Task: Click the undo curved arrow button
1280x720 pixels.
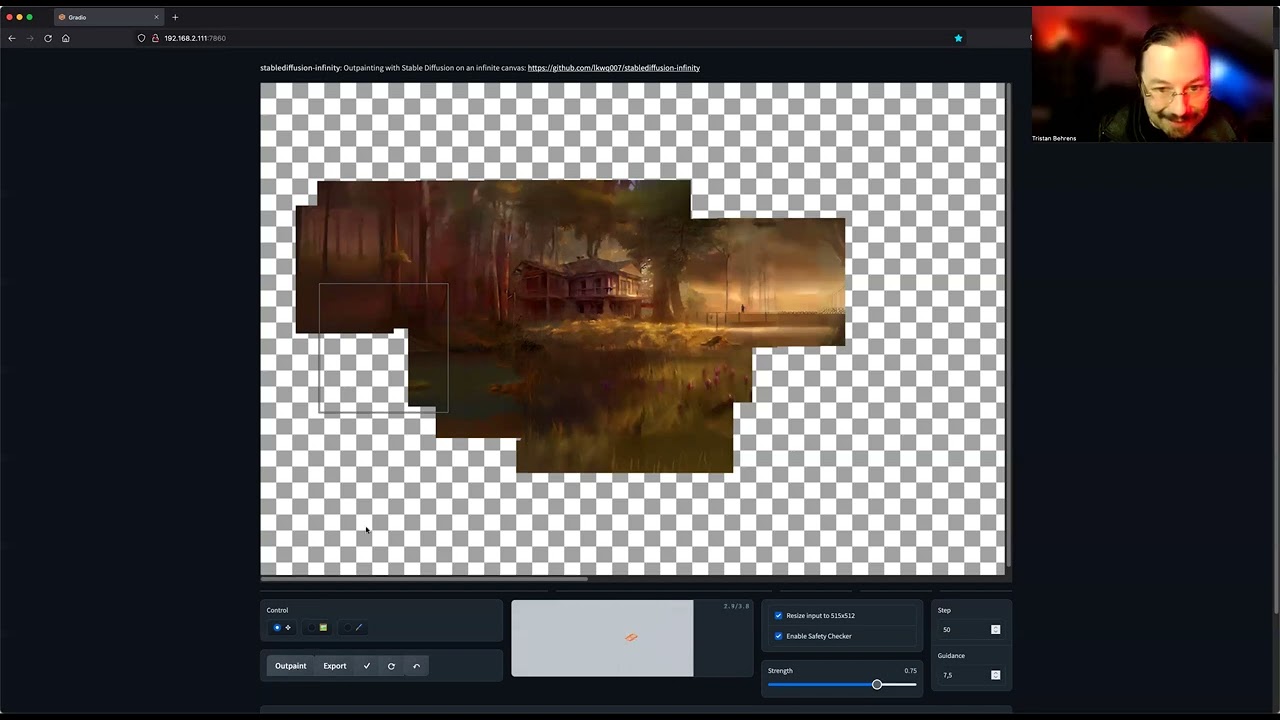Action: 416,666
